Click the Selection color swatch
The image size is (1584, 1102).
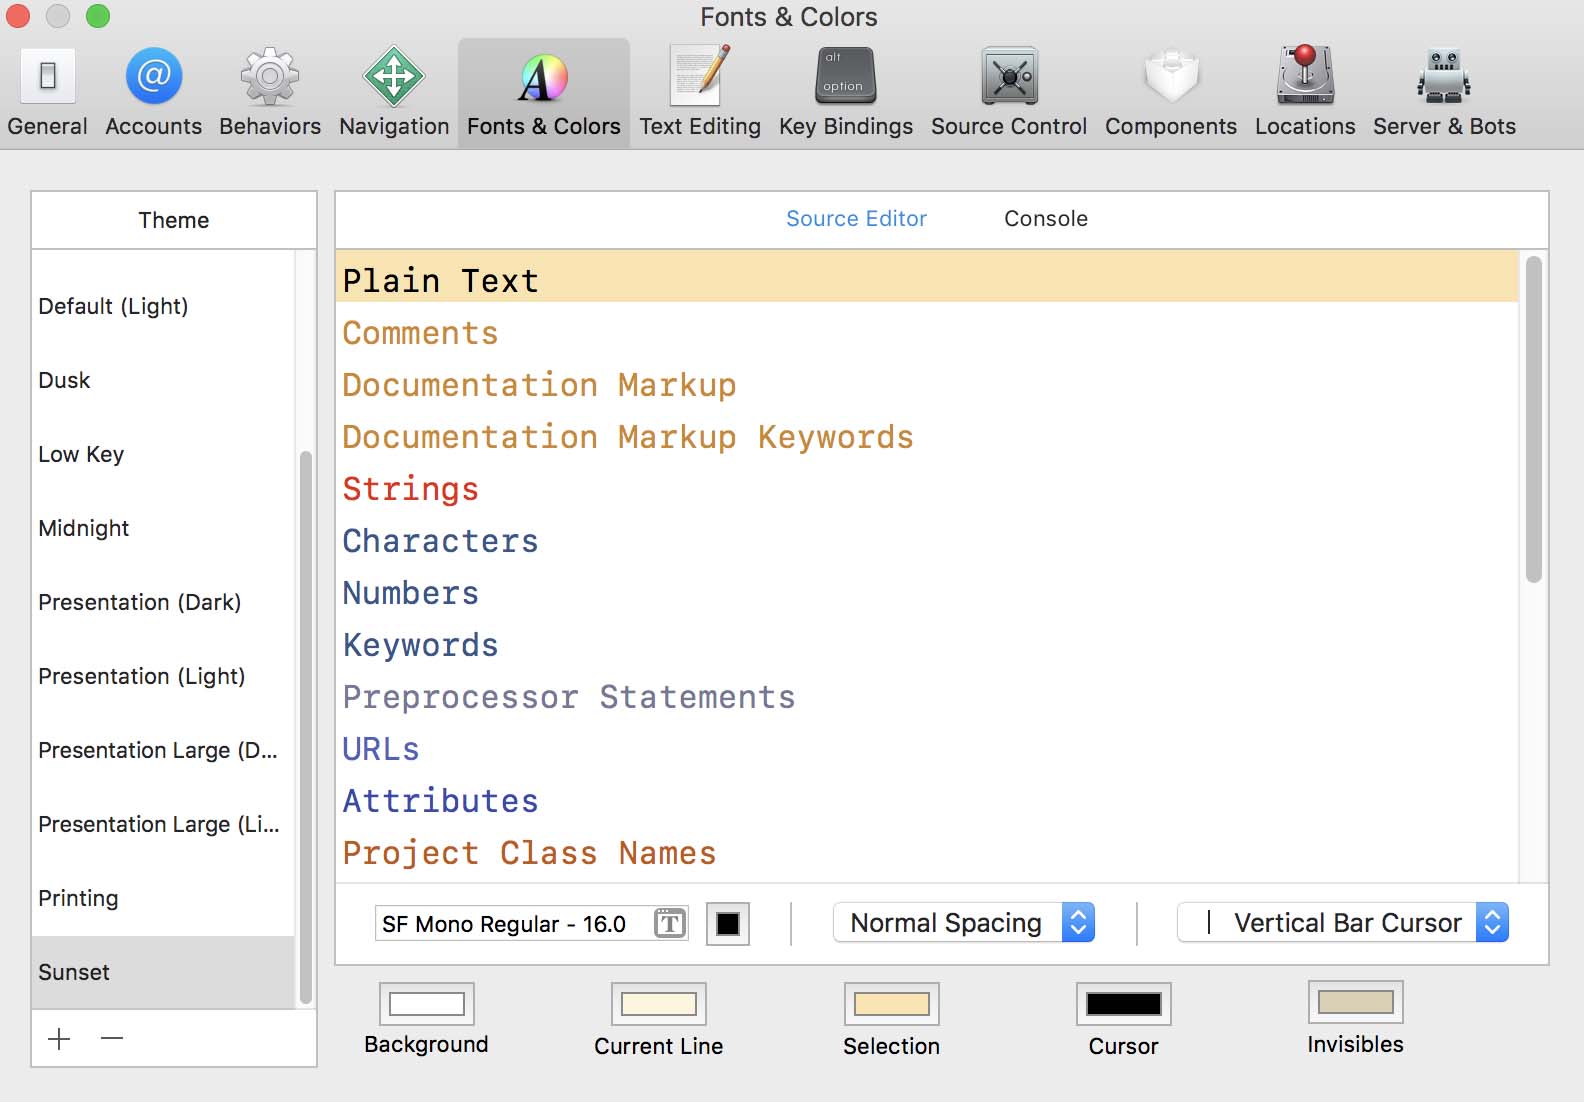(x=891, y=1004)
